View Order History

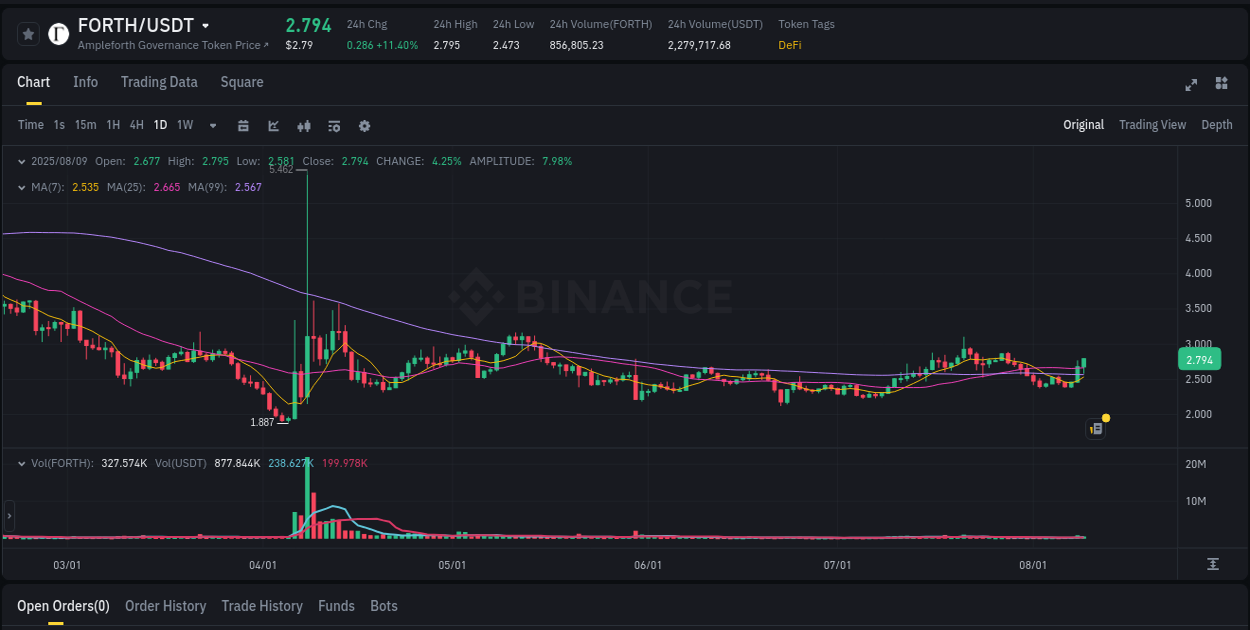(165, 606)
